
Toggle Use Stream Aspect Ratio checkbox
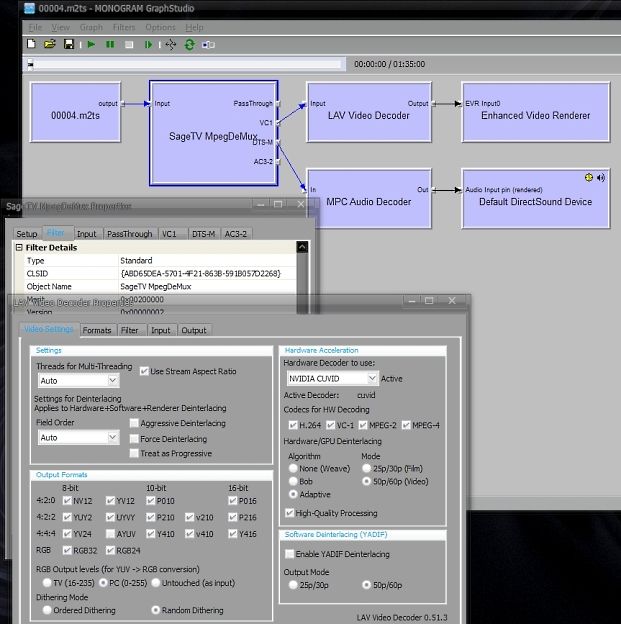[x=145, y=372]
